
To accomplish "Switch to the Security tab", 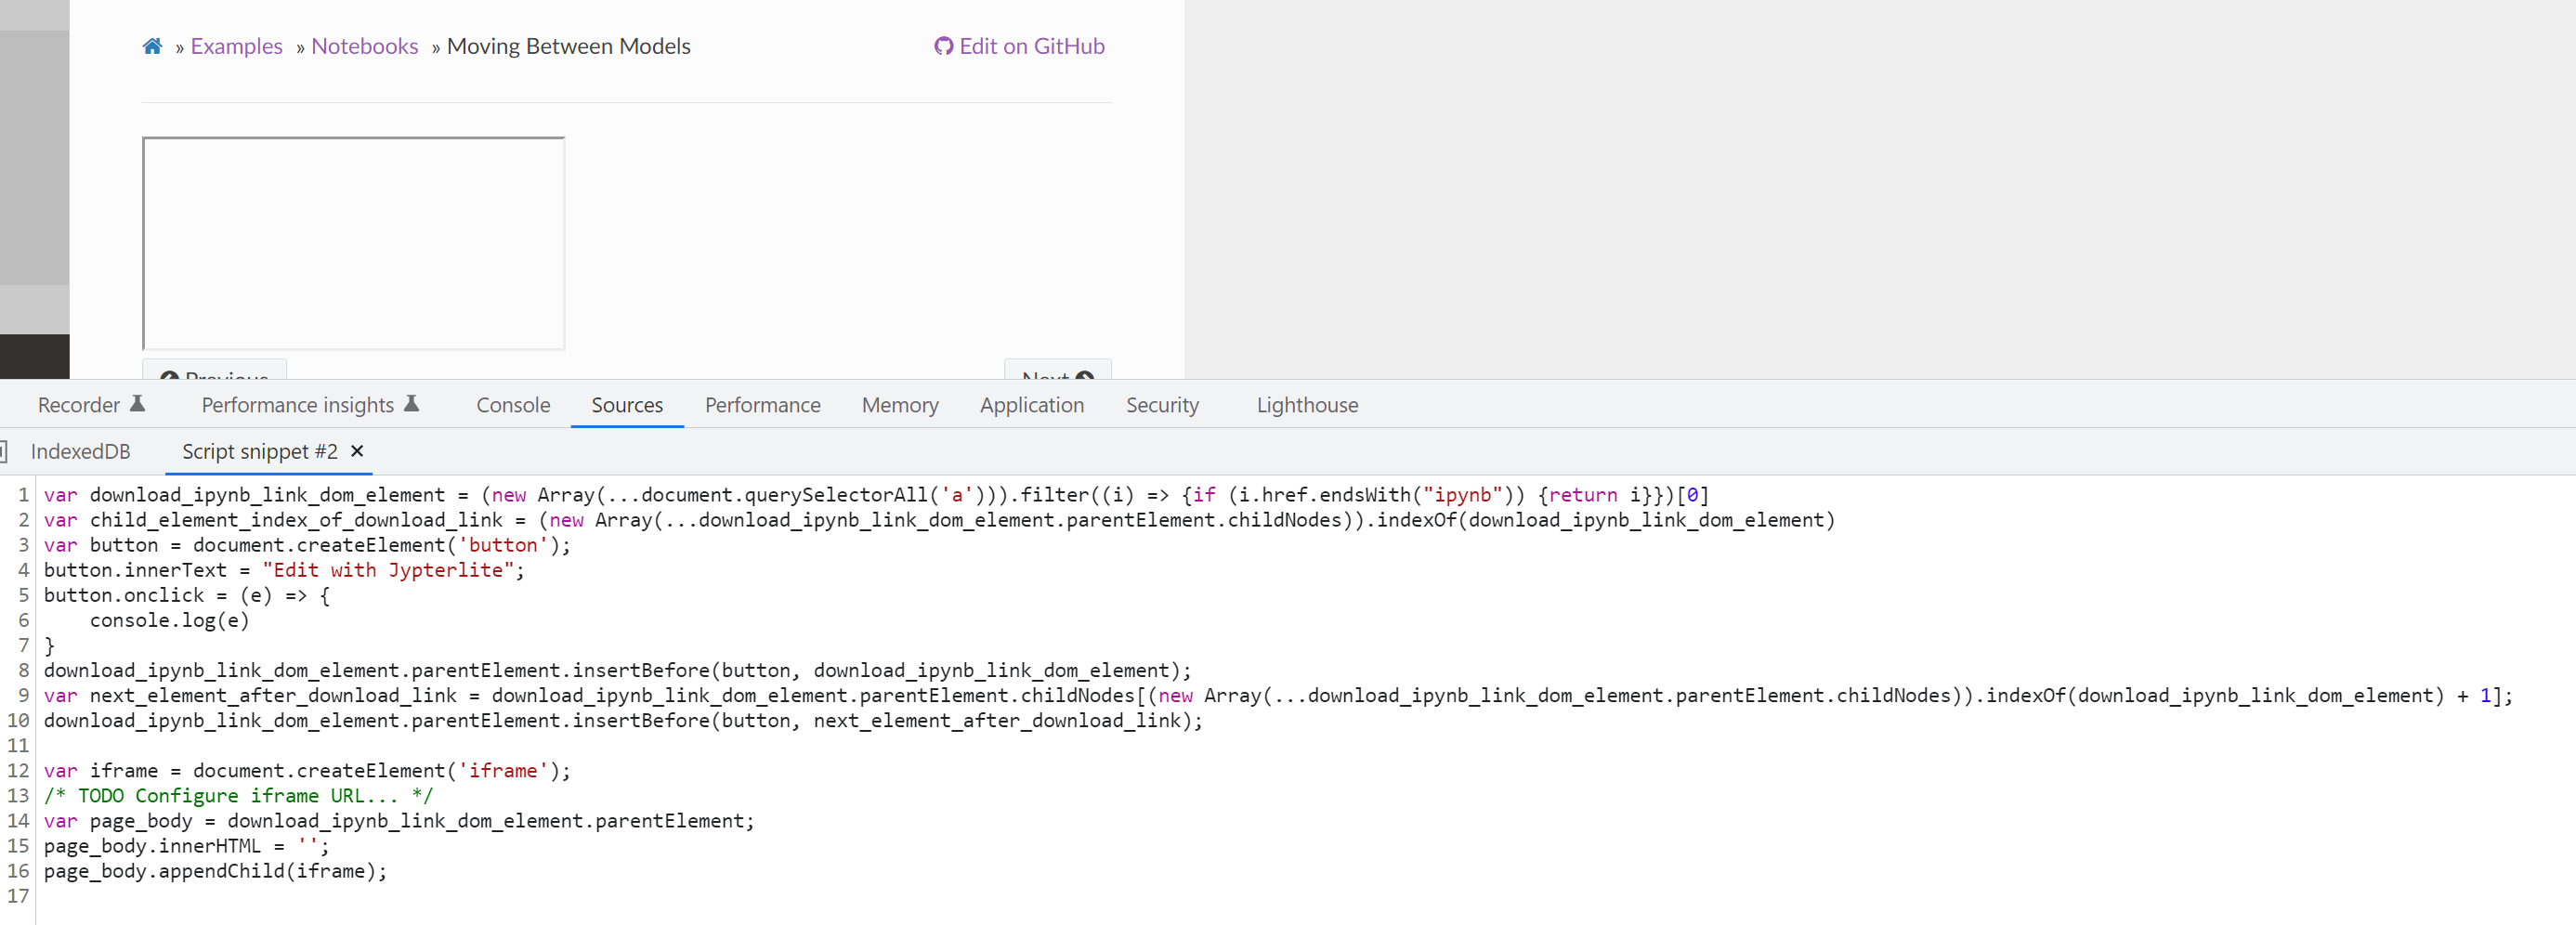I will click(x=1162, y=405).
